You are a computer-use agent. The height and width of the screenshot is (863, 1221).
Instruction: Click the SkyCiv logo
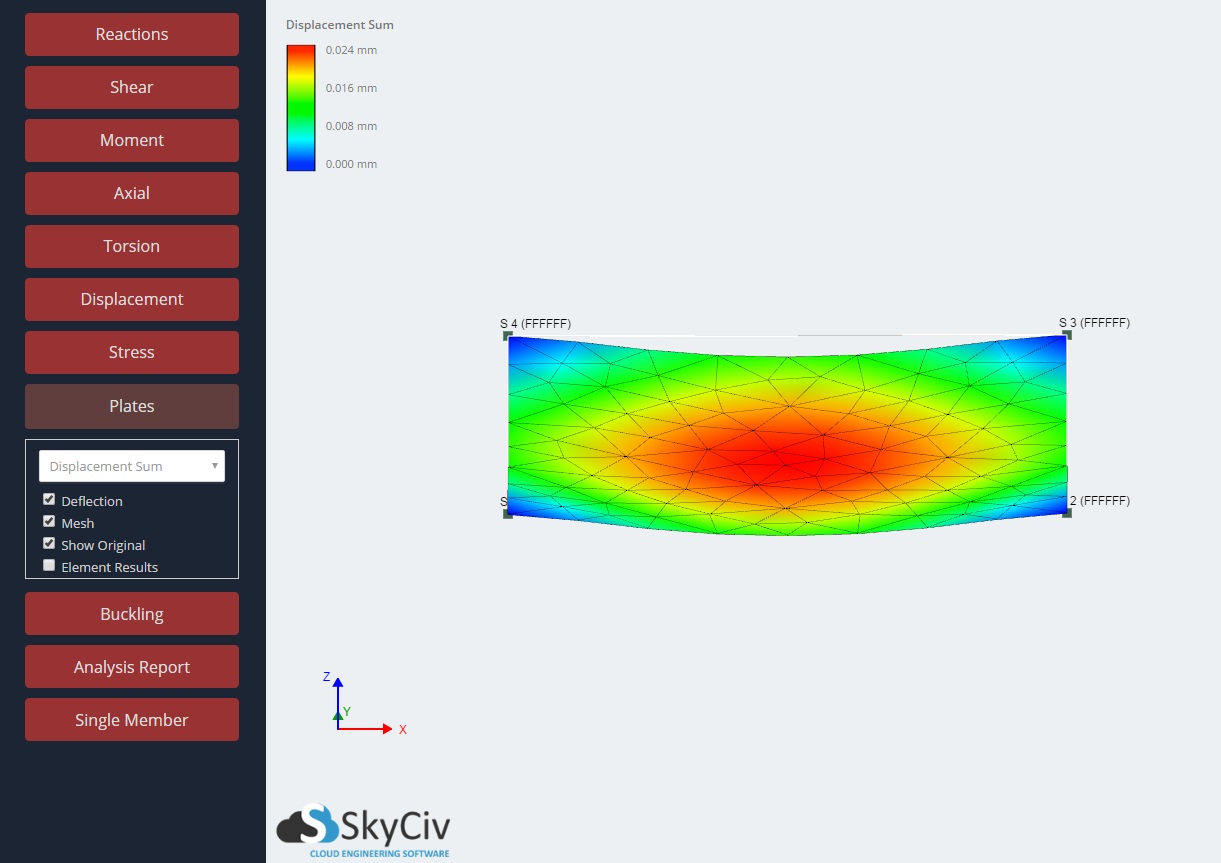(x=364, y=830)
